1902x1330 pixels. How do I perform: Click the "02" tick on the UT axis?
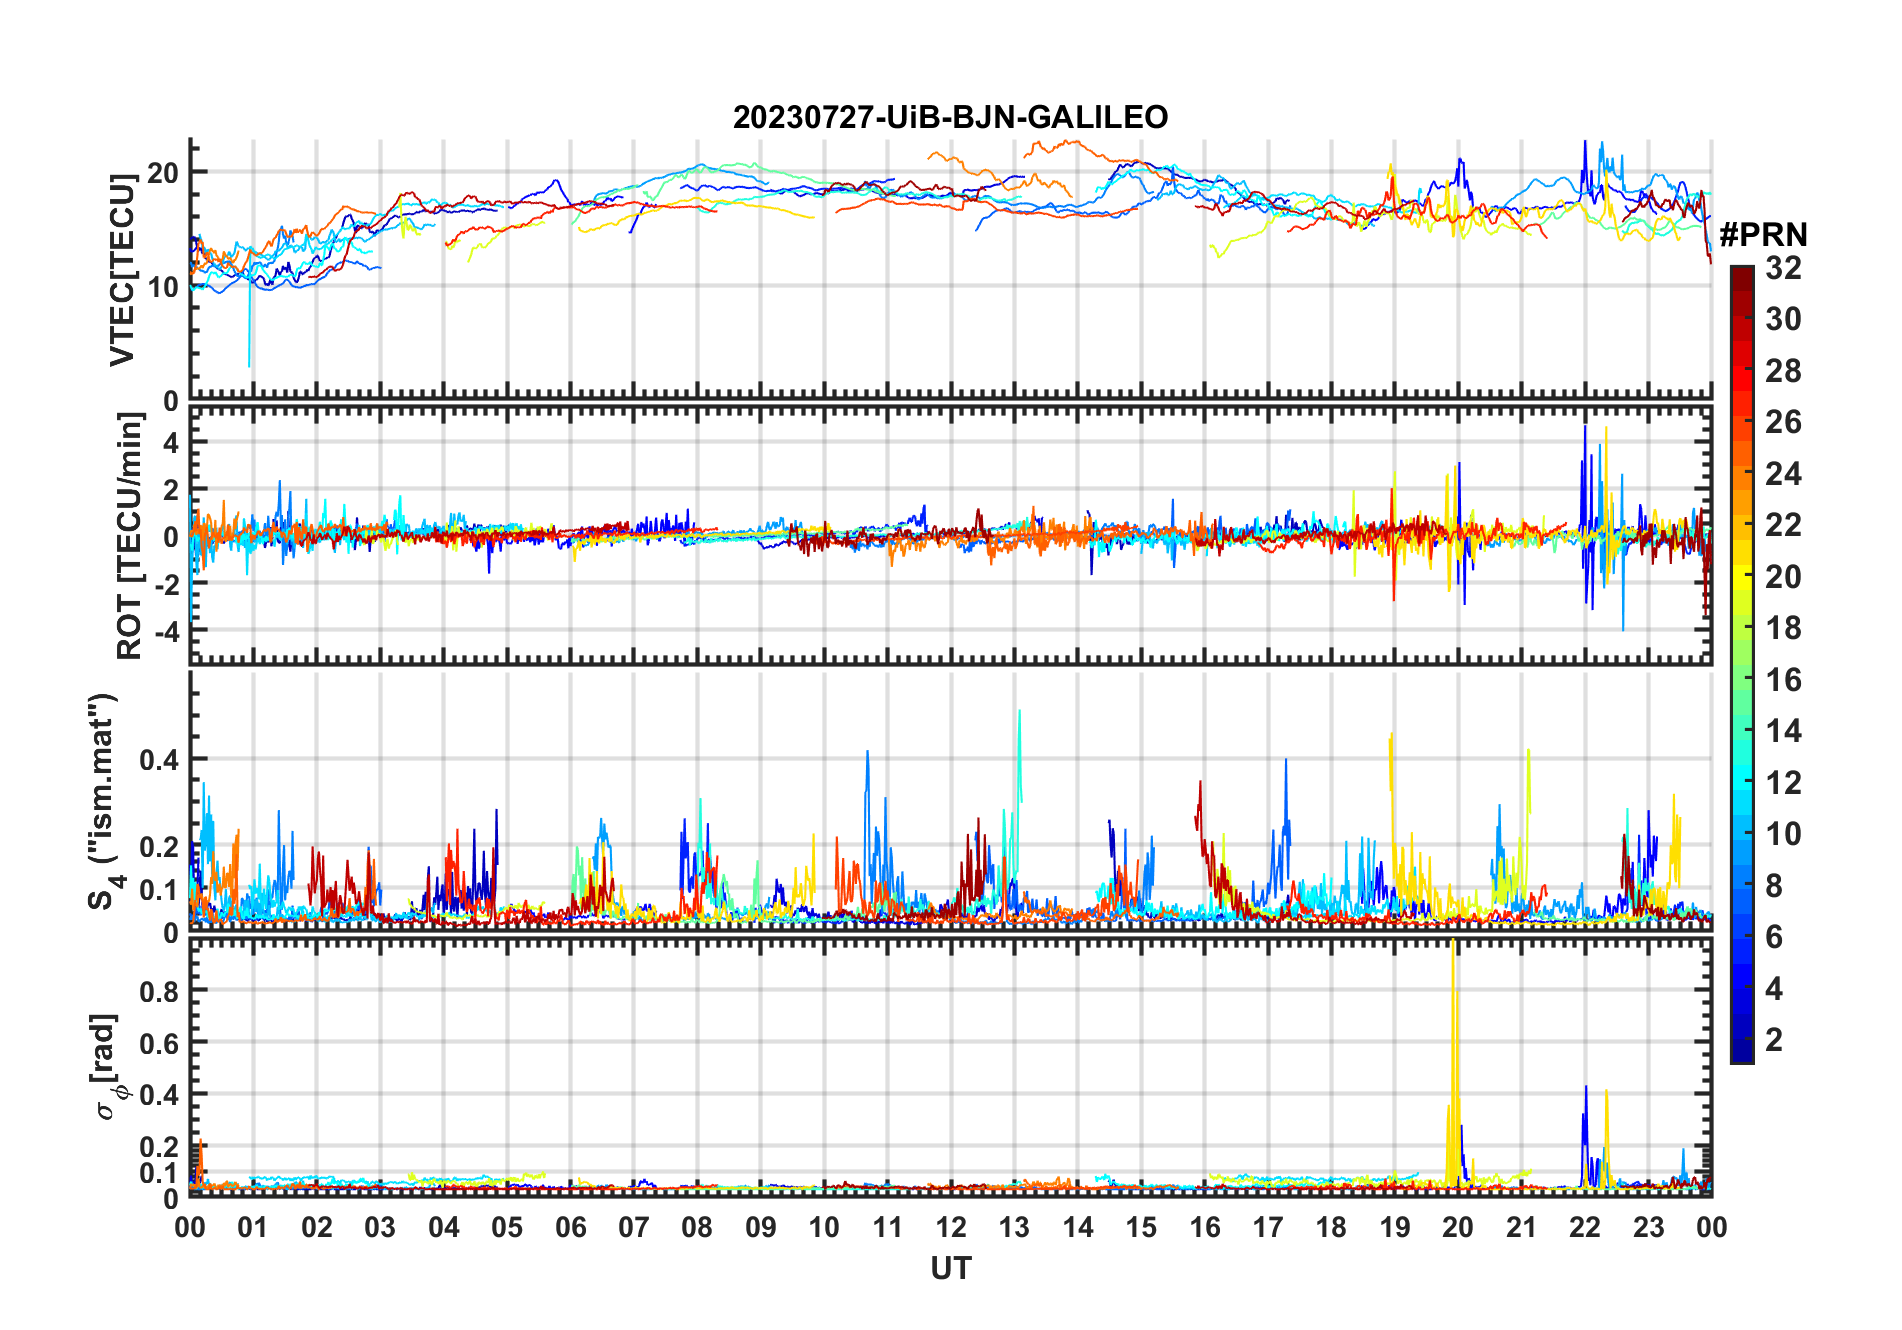point(317,1227)
